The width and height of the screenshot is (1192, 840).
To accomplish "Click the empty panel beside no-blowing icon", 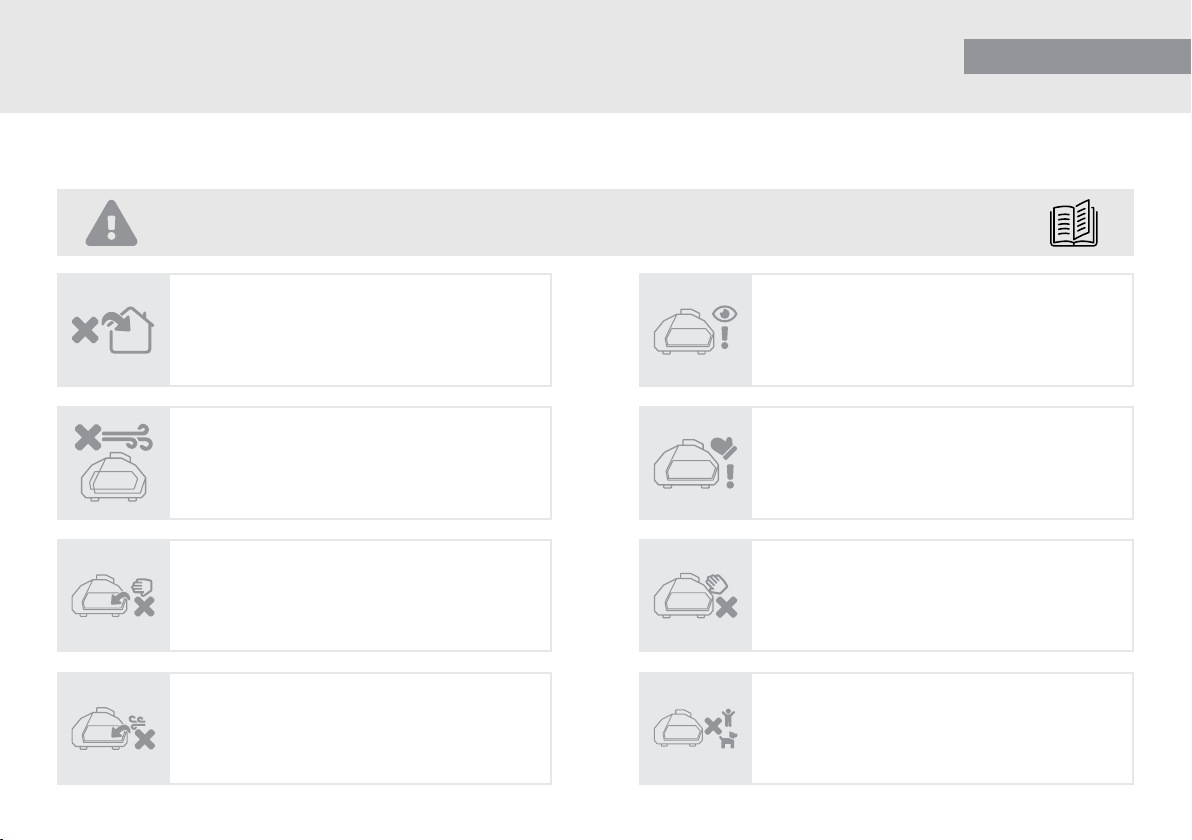I will (x=360, y=728).
